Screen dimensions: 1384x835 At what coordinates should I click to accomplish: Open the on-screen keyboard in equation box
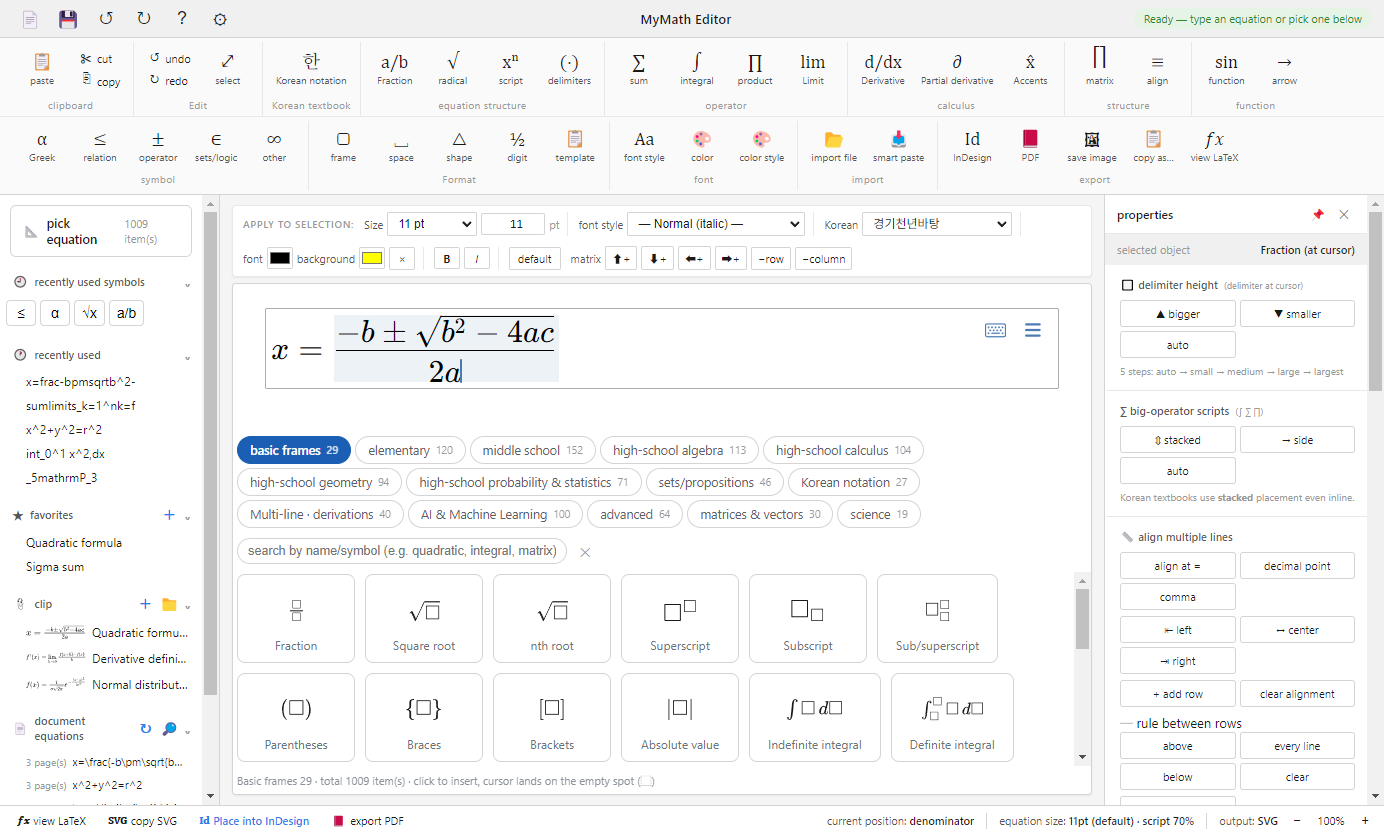point(995,330)
